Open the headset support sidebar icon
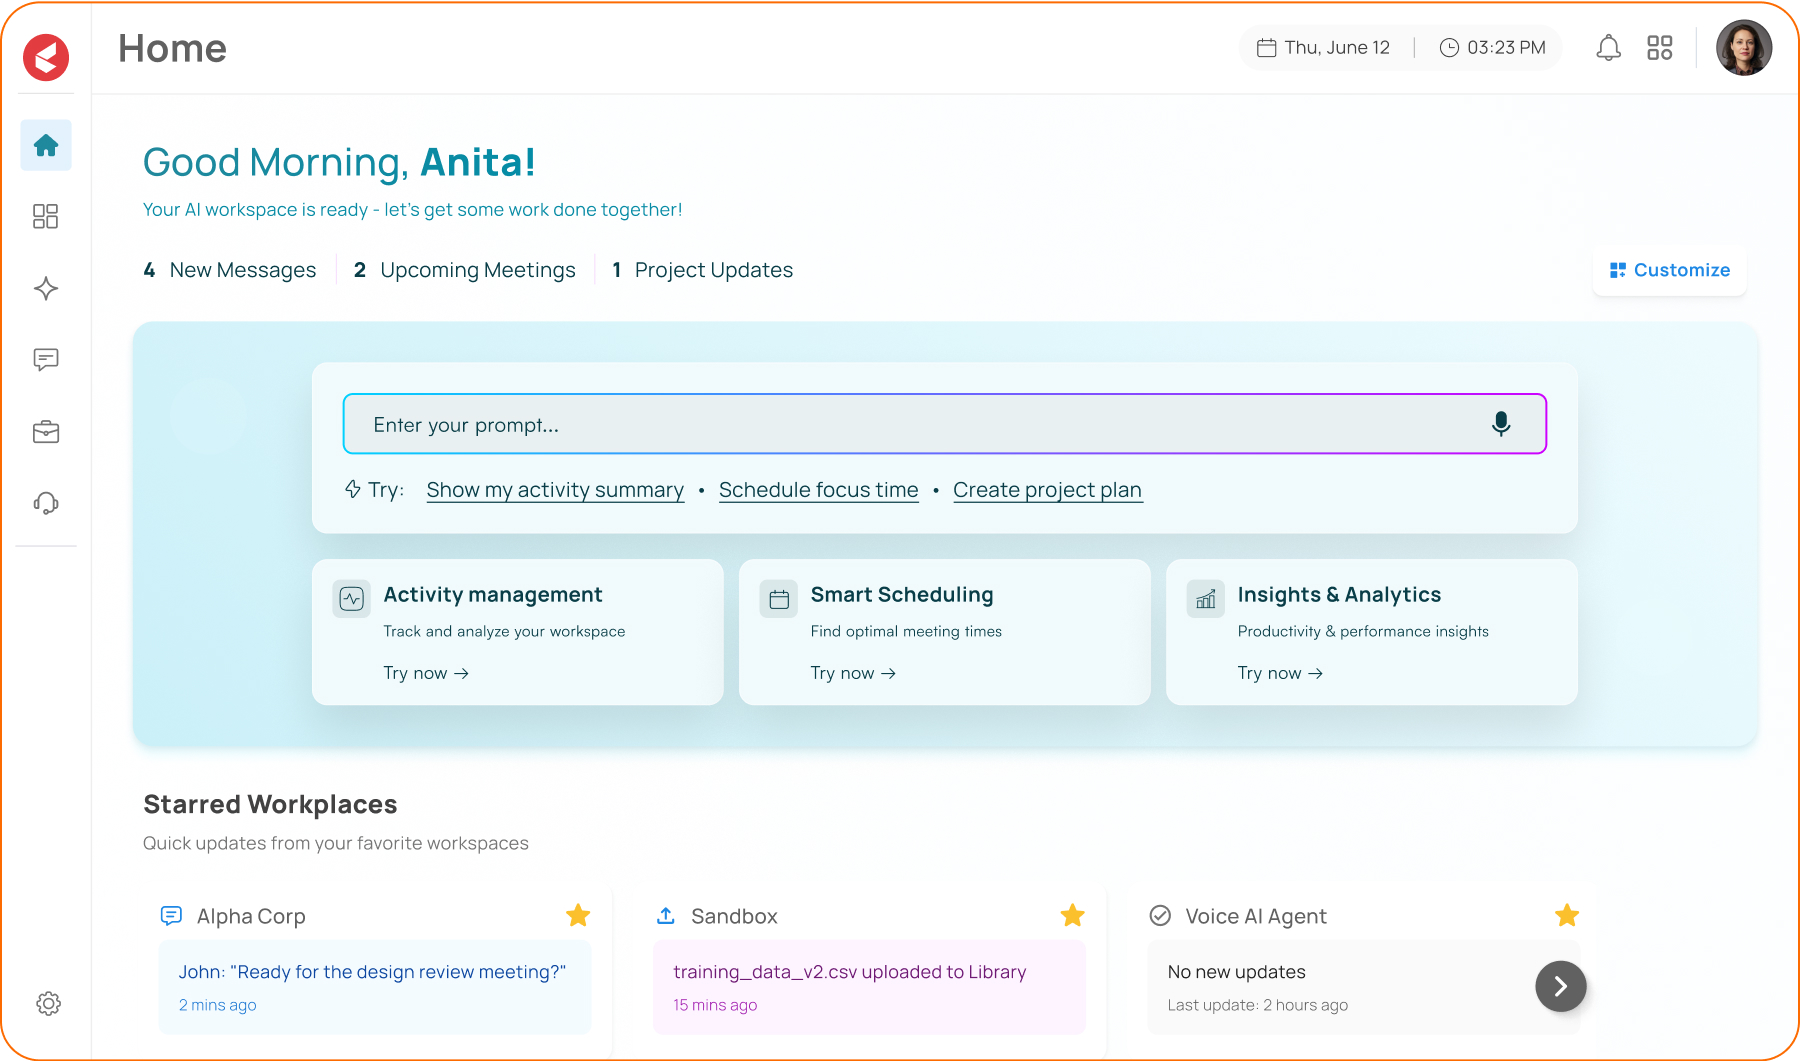Screen dimensions: 1800x1061 (46, 503)
